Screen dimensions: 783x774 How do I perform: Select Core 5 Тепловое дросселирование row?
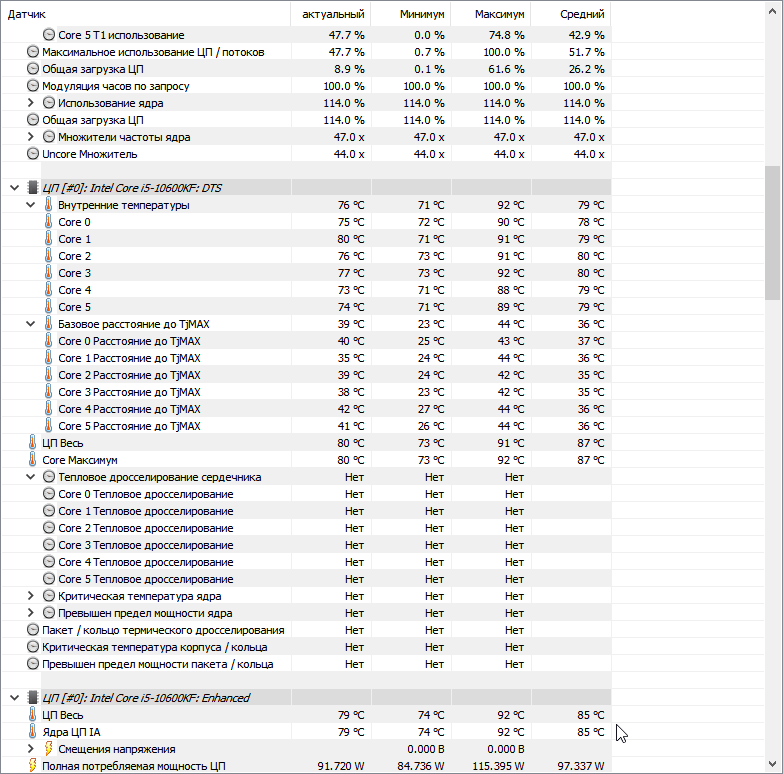click(306, 579)
